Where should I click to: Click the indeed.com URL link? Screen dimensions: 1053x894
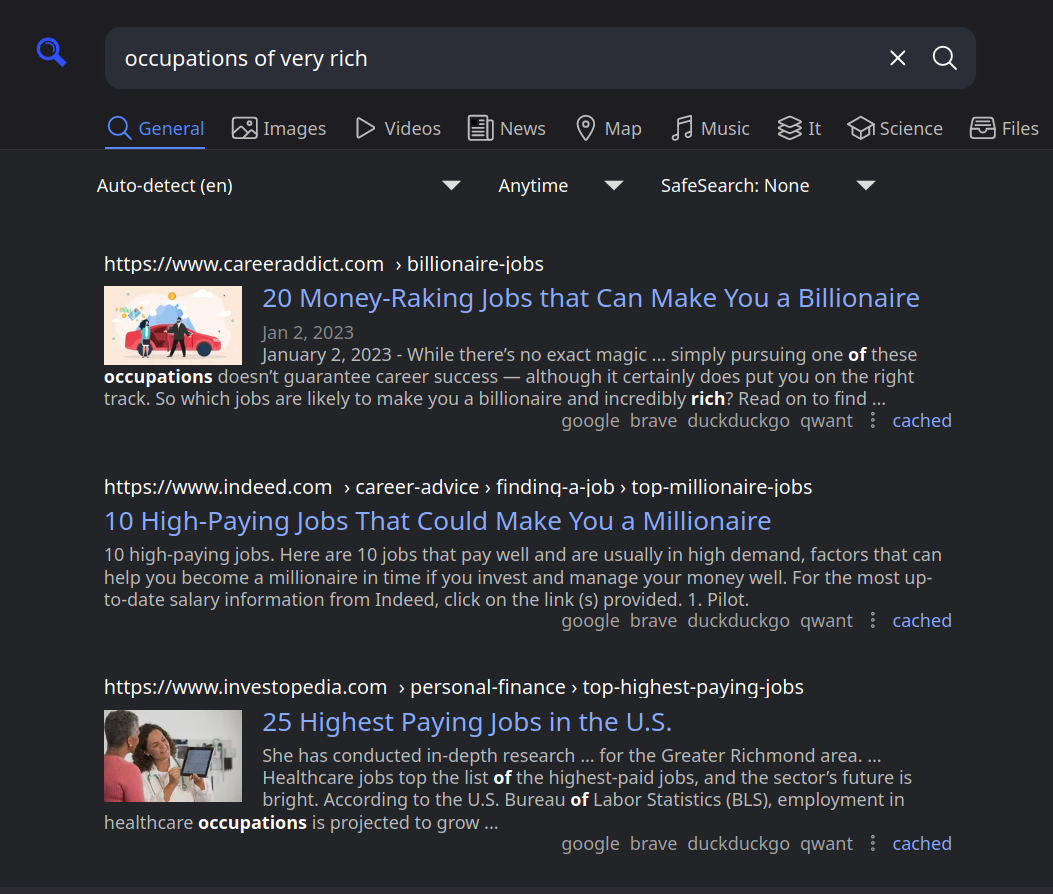click(458, 487)
